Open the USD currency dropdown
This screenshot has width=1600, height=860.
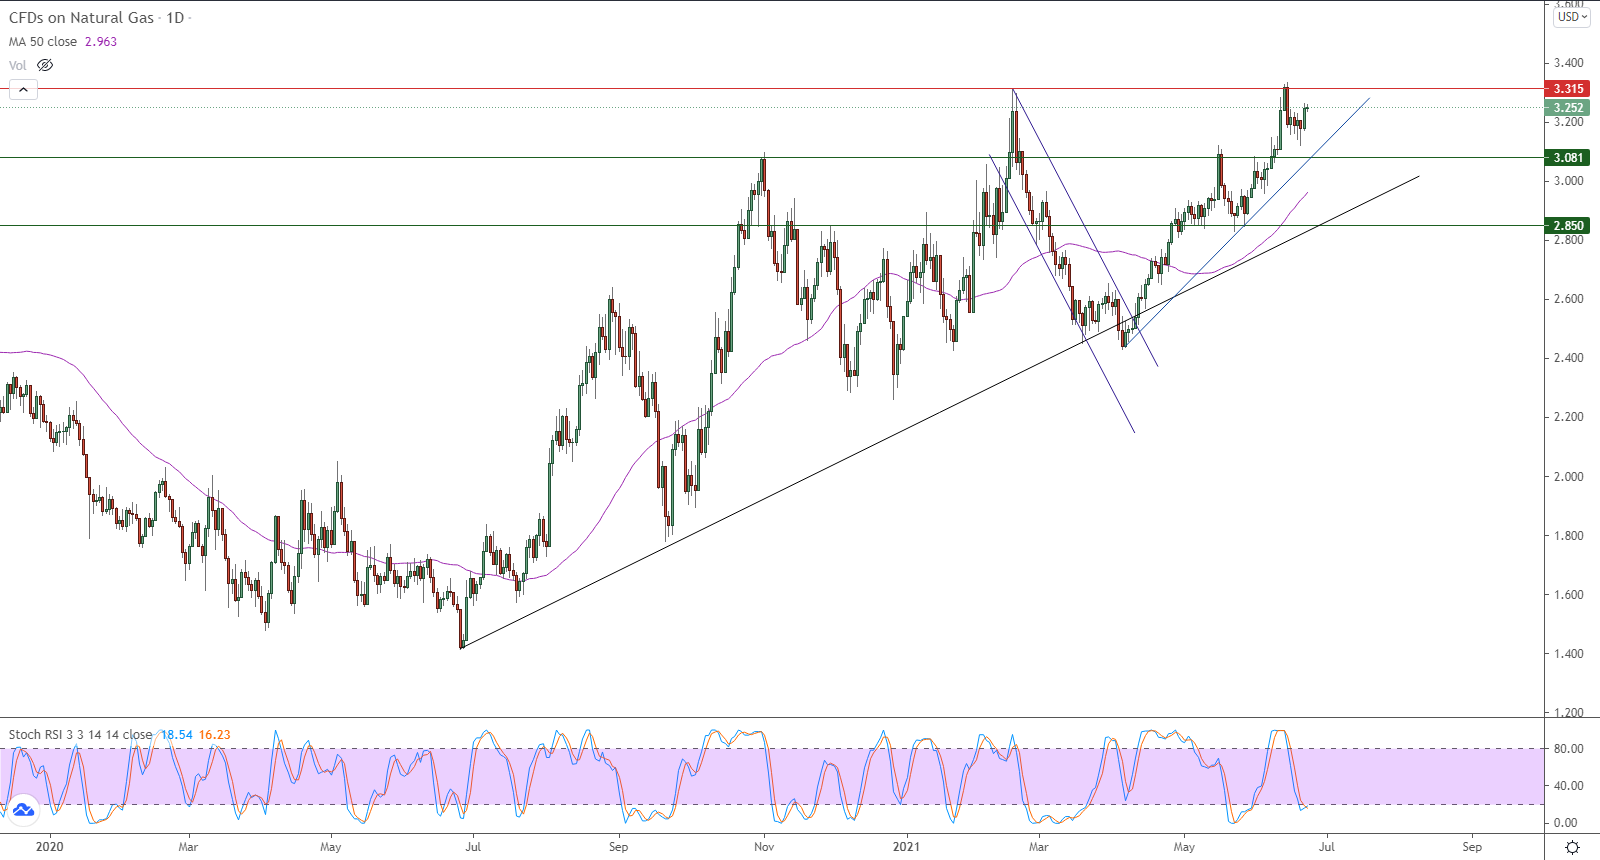click(x=1572, y=17)
